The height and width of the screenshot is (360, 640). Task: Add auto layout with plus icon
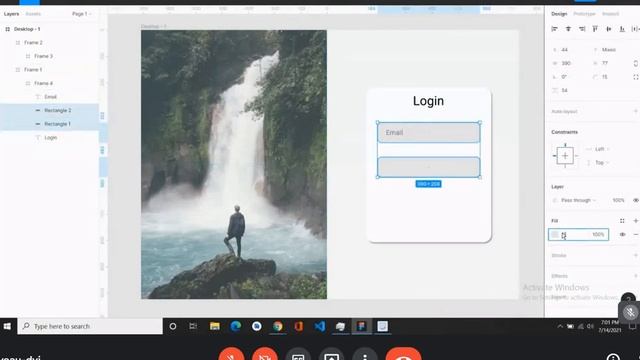point(636,111)
